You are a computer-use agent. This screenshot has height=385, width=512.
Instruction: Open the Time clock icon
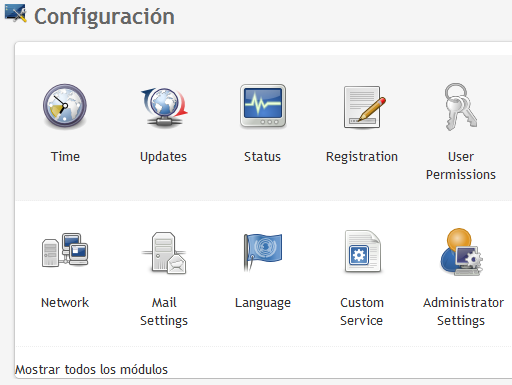click(x=65, y=106)
